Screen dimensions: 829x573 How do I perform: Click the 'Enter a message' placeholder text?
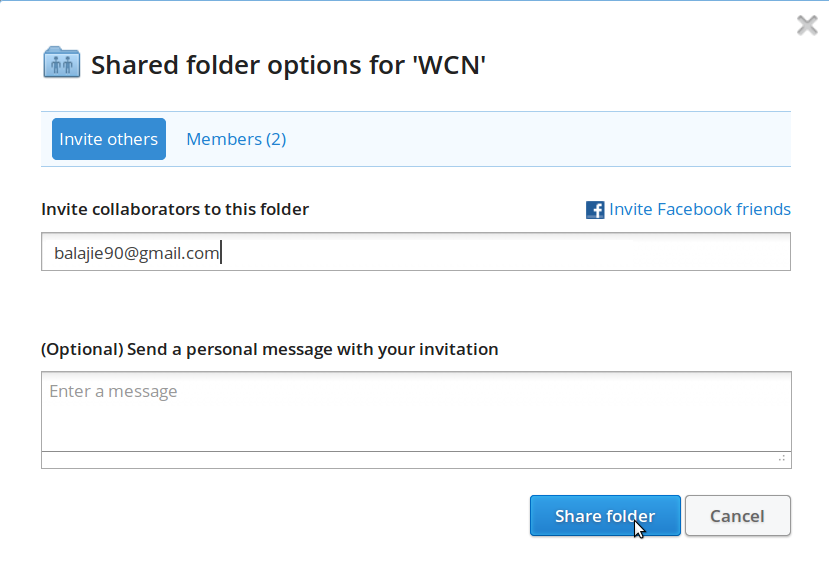(x=113, y=391)
